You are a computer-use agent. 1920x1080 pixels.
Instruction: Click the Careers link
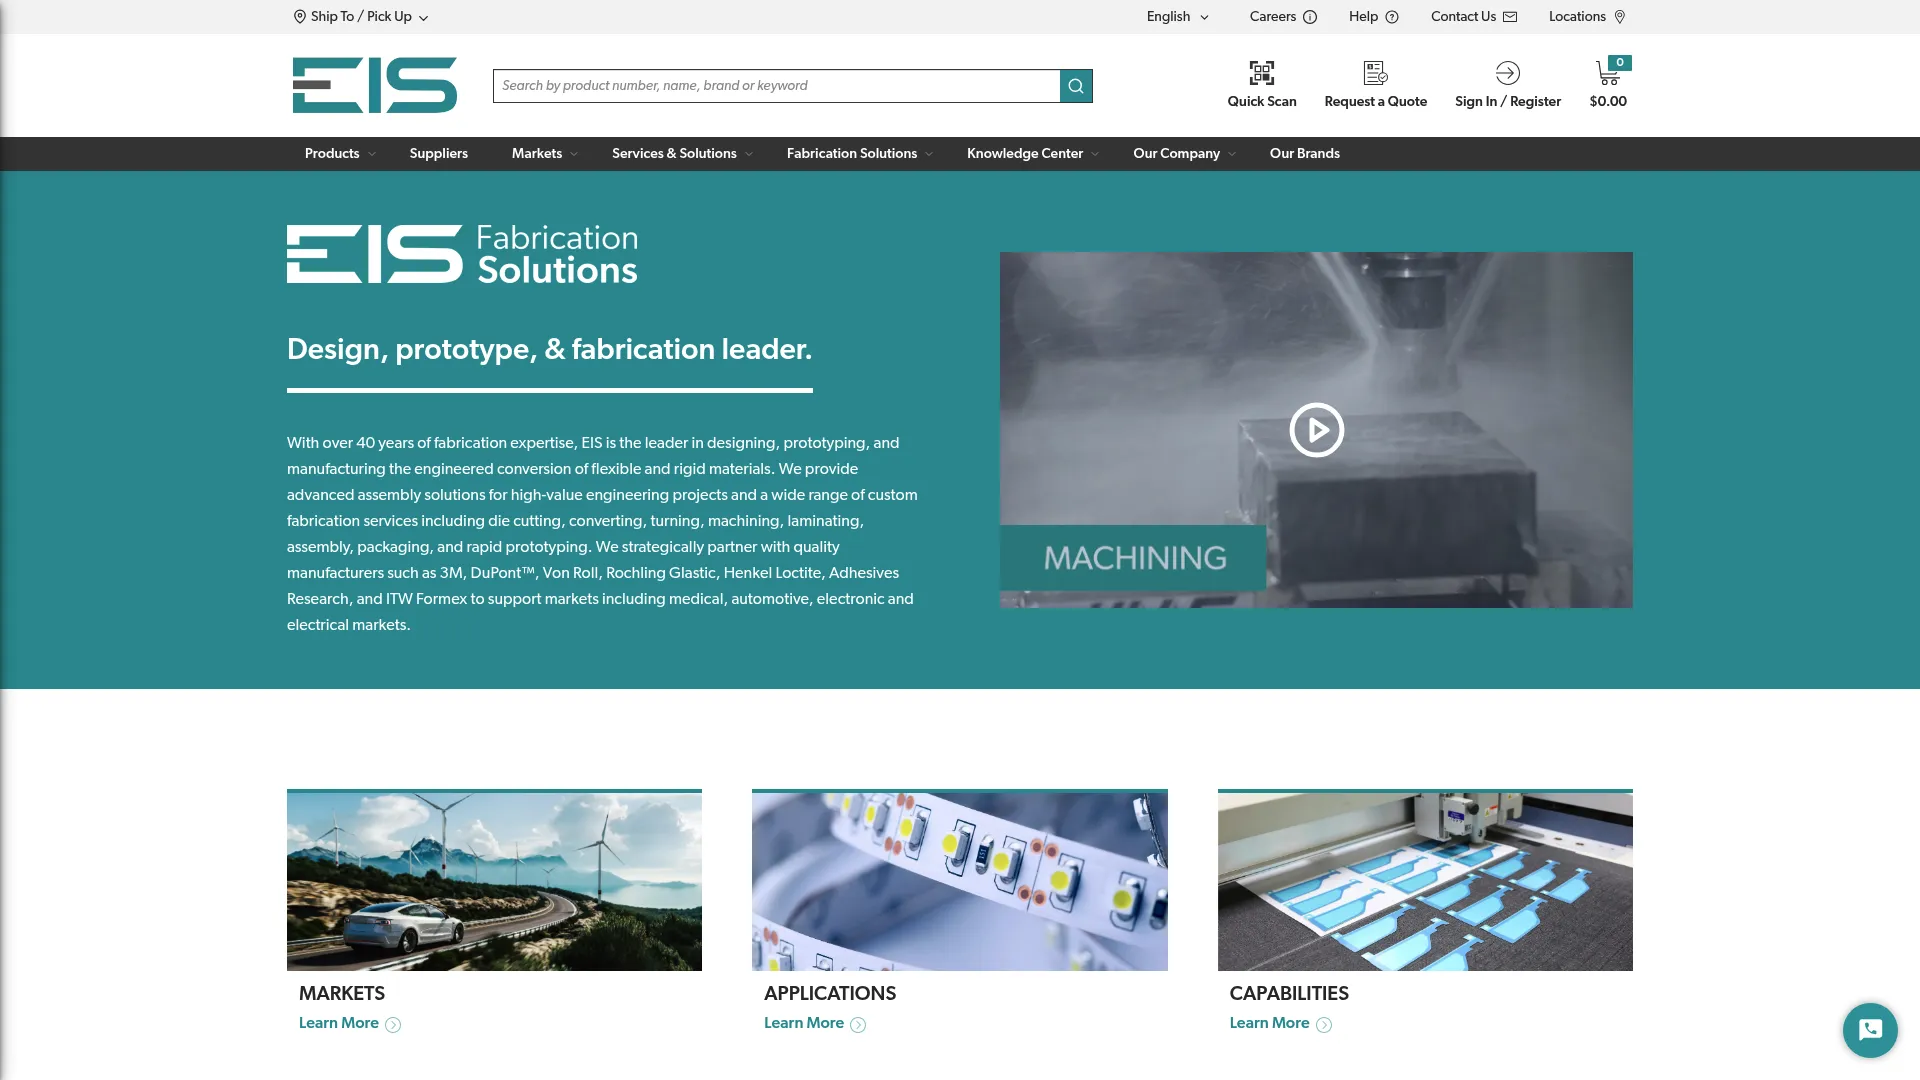[x=1273, y=17]
